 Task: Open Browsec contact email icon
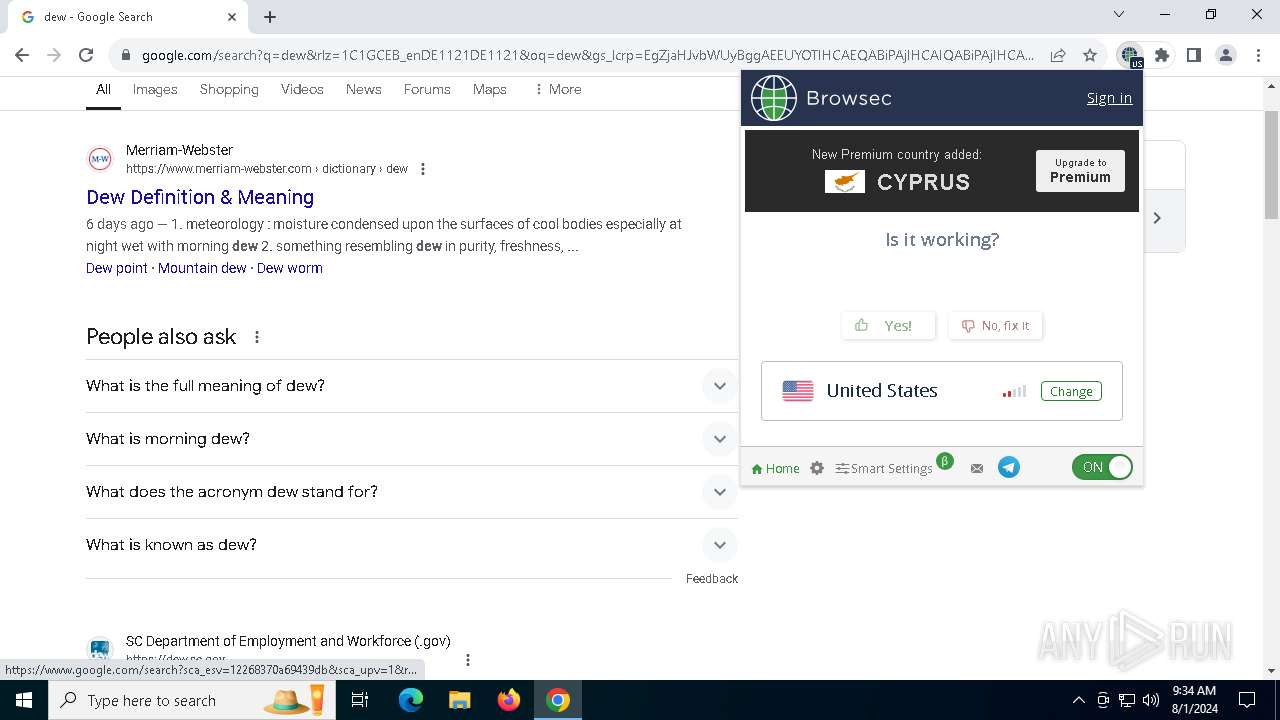pos(977,468)
